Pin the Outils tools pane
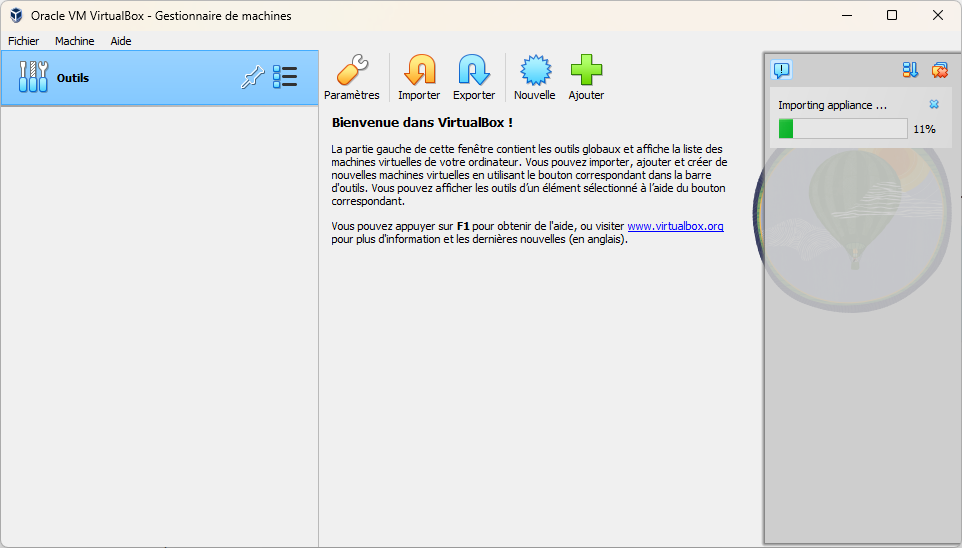This screenshot has width=962, height=548. tap(252, 78)
